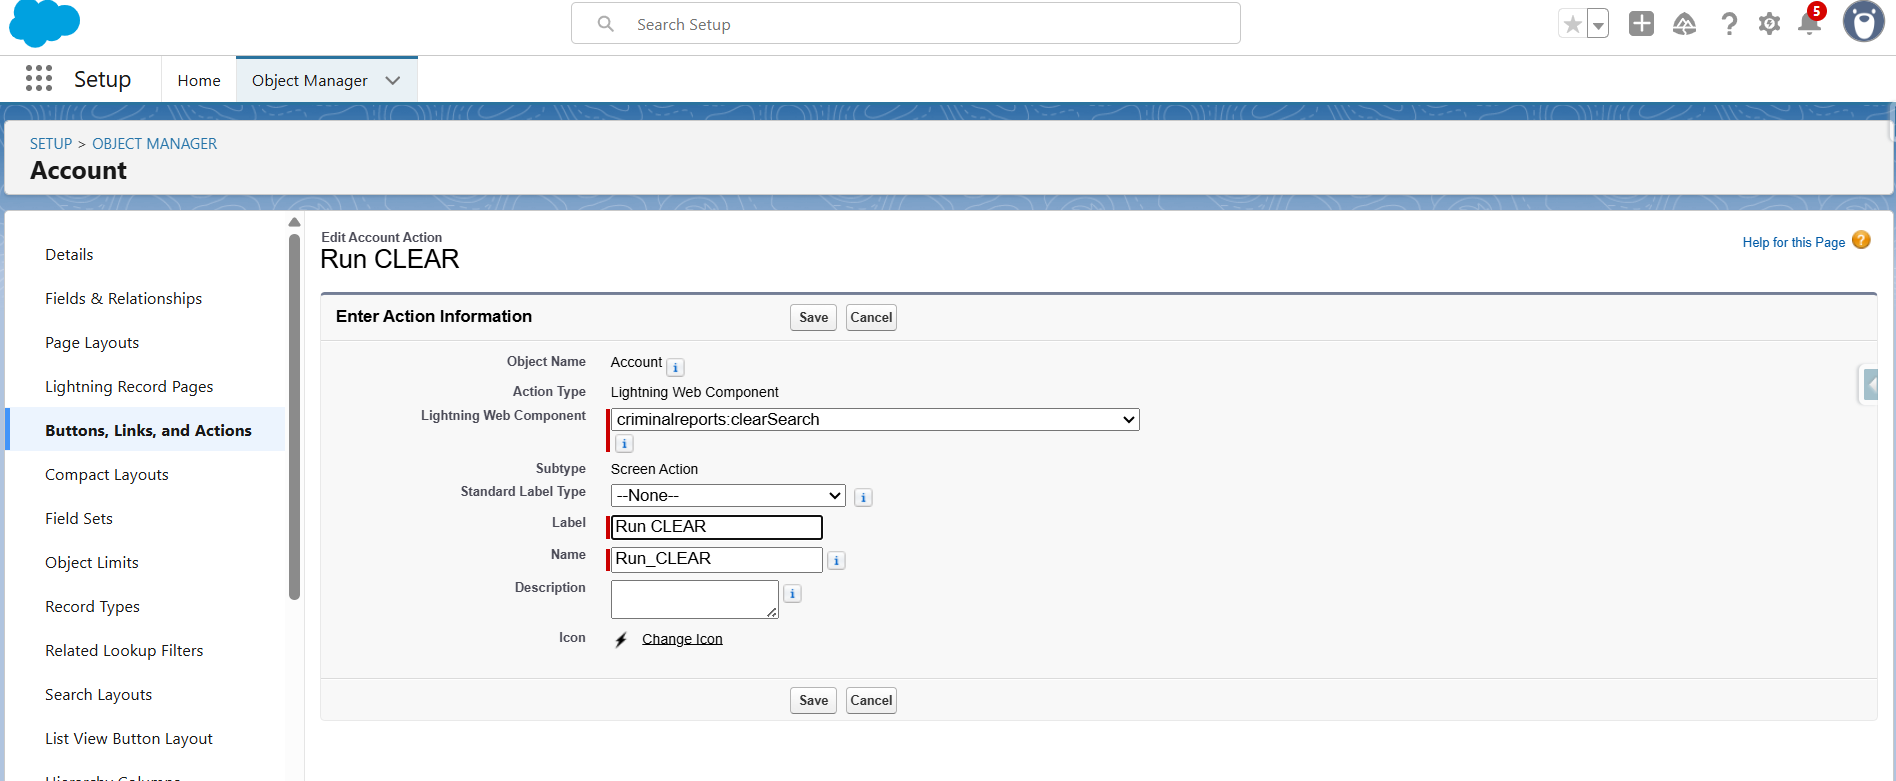Click the orange help question icon
Screen dimensions: 1896x781
(1861, 240)
